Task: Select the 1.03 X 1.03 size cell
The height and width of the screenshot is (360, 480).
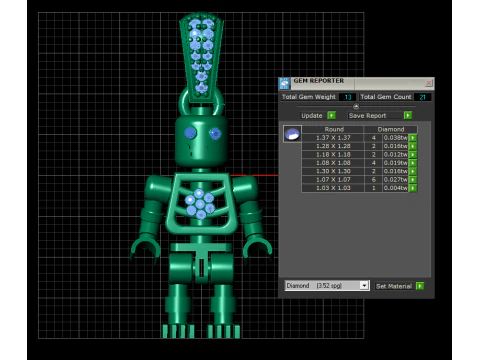Action: point(333,188)
